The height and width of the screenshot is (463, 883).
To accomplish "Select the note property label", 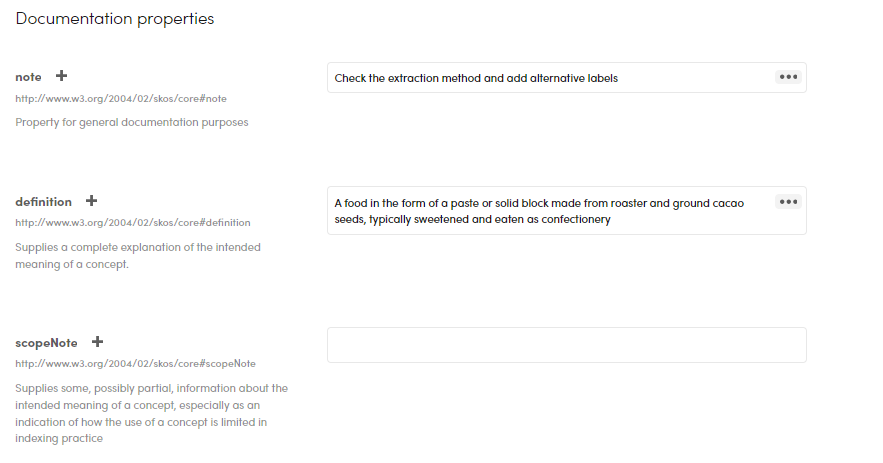I will 29,77.
